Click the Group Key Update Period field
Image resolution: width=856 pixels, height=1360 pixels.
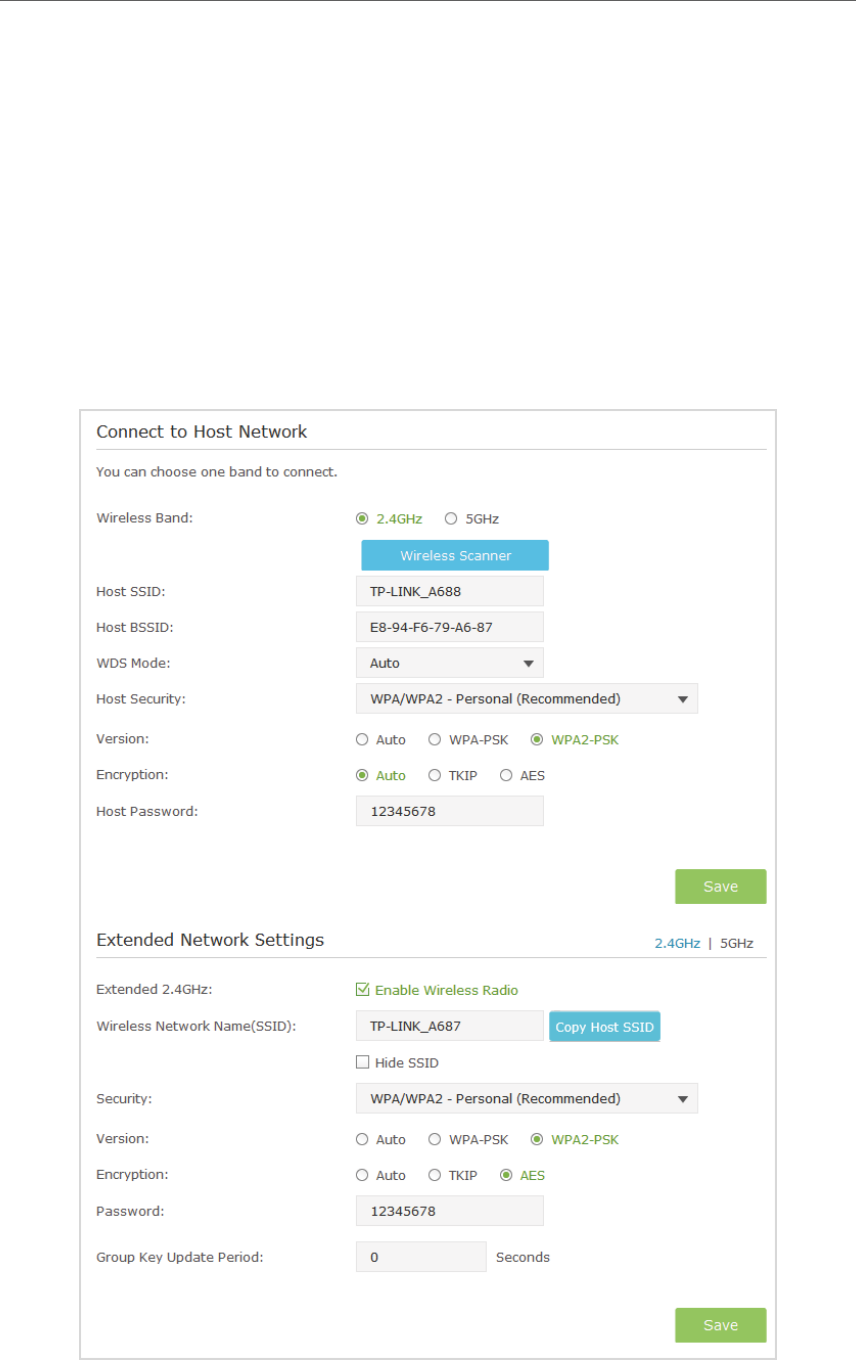(x=421, y=1257)
